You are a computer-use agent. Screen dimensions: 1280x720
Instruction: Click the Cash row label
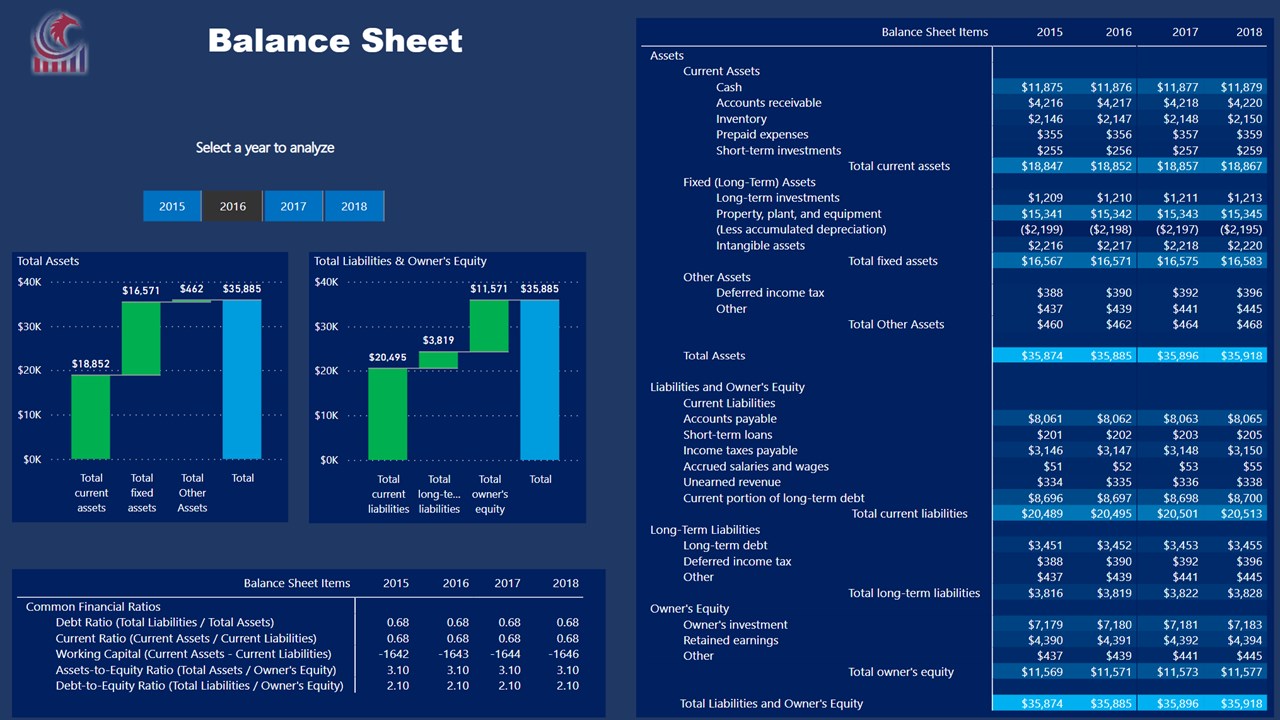pos(729,87)
